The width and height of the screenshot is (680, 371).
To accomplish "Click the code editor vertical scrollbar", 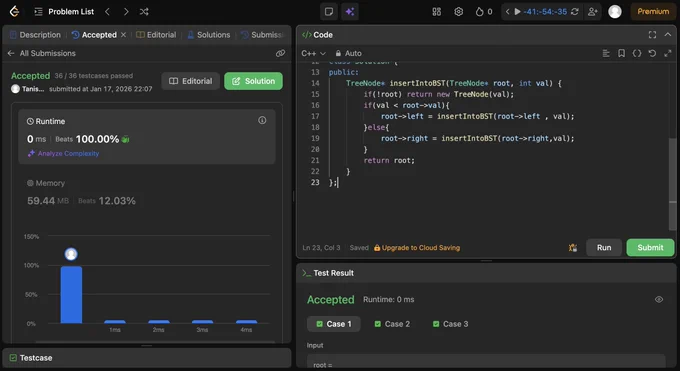I will (x=672, y=184).
